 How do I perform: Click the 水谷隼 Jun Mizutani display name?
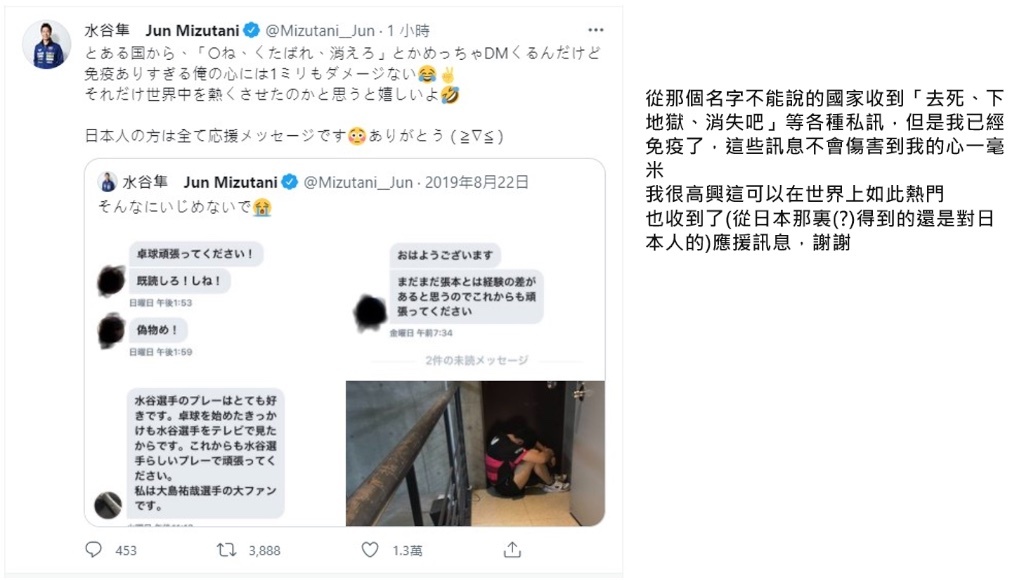[162, 30]
